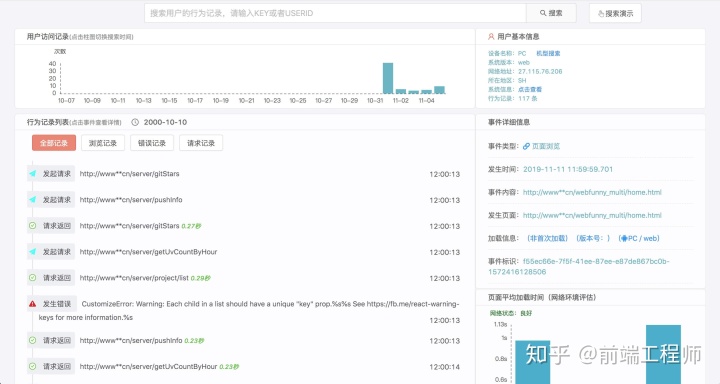Click the 网络状态 良好 label

point(511,313)
